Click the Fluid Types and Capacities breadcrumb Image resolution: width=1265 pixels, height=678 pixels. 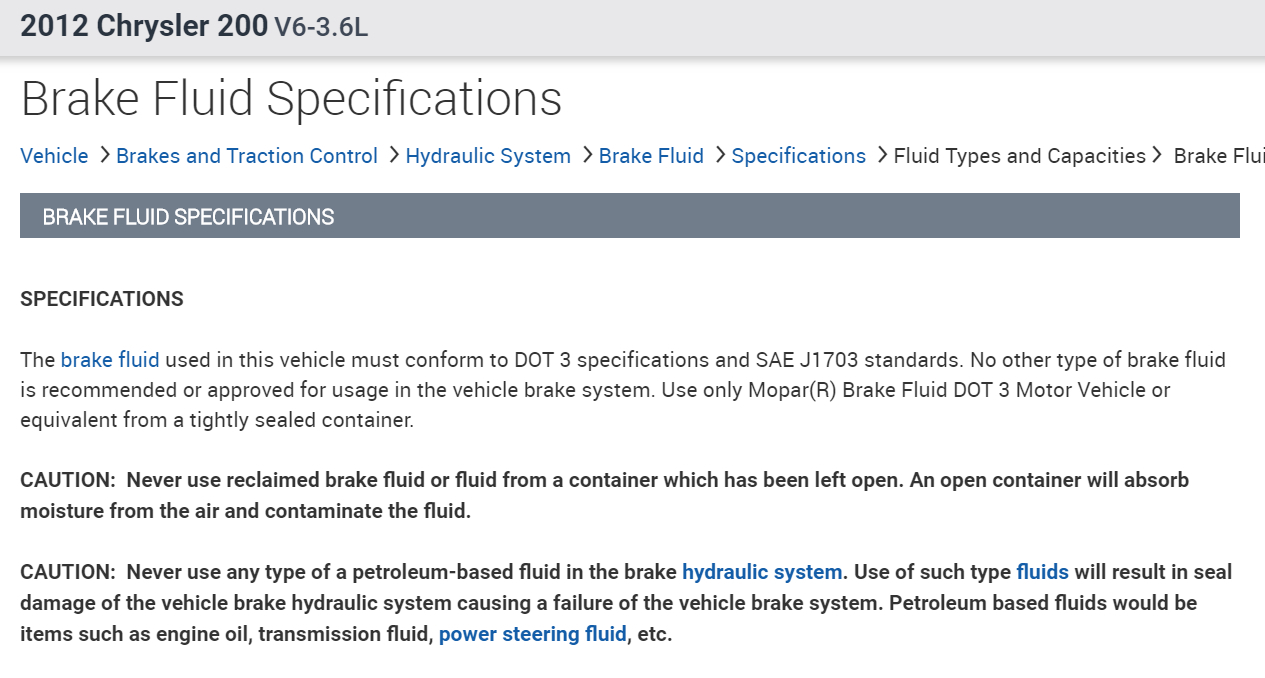pos(1019,156)
